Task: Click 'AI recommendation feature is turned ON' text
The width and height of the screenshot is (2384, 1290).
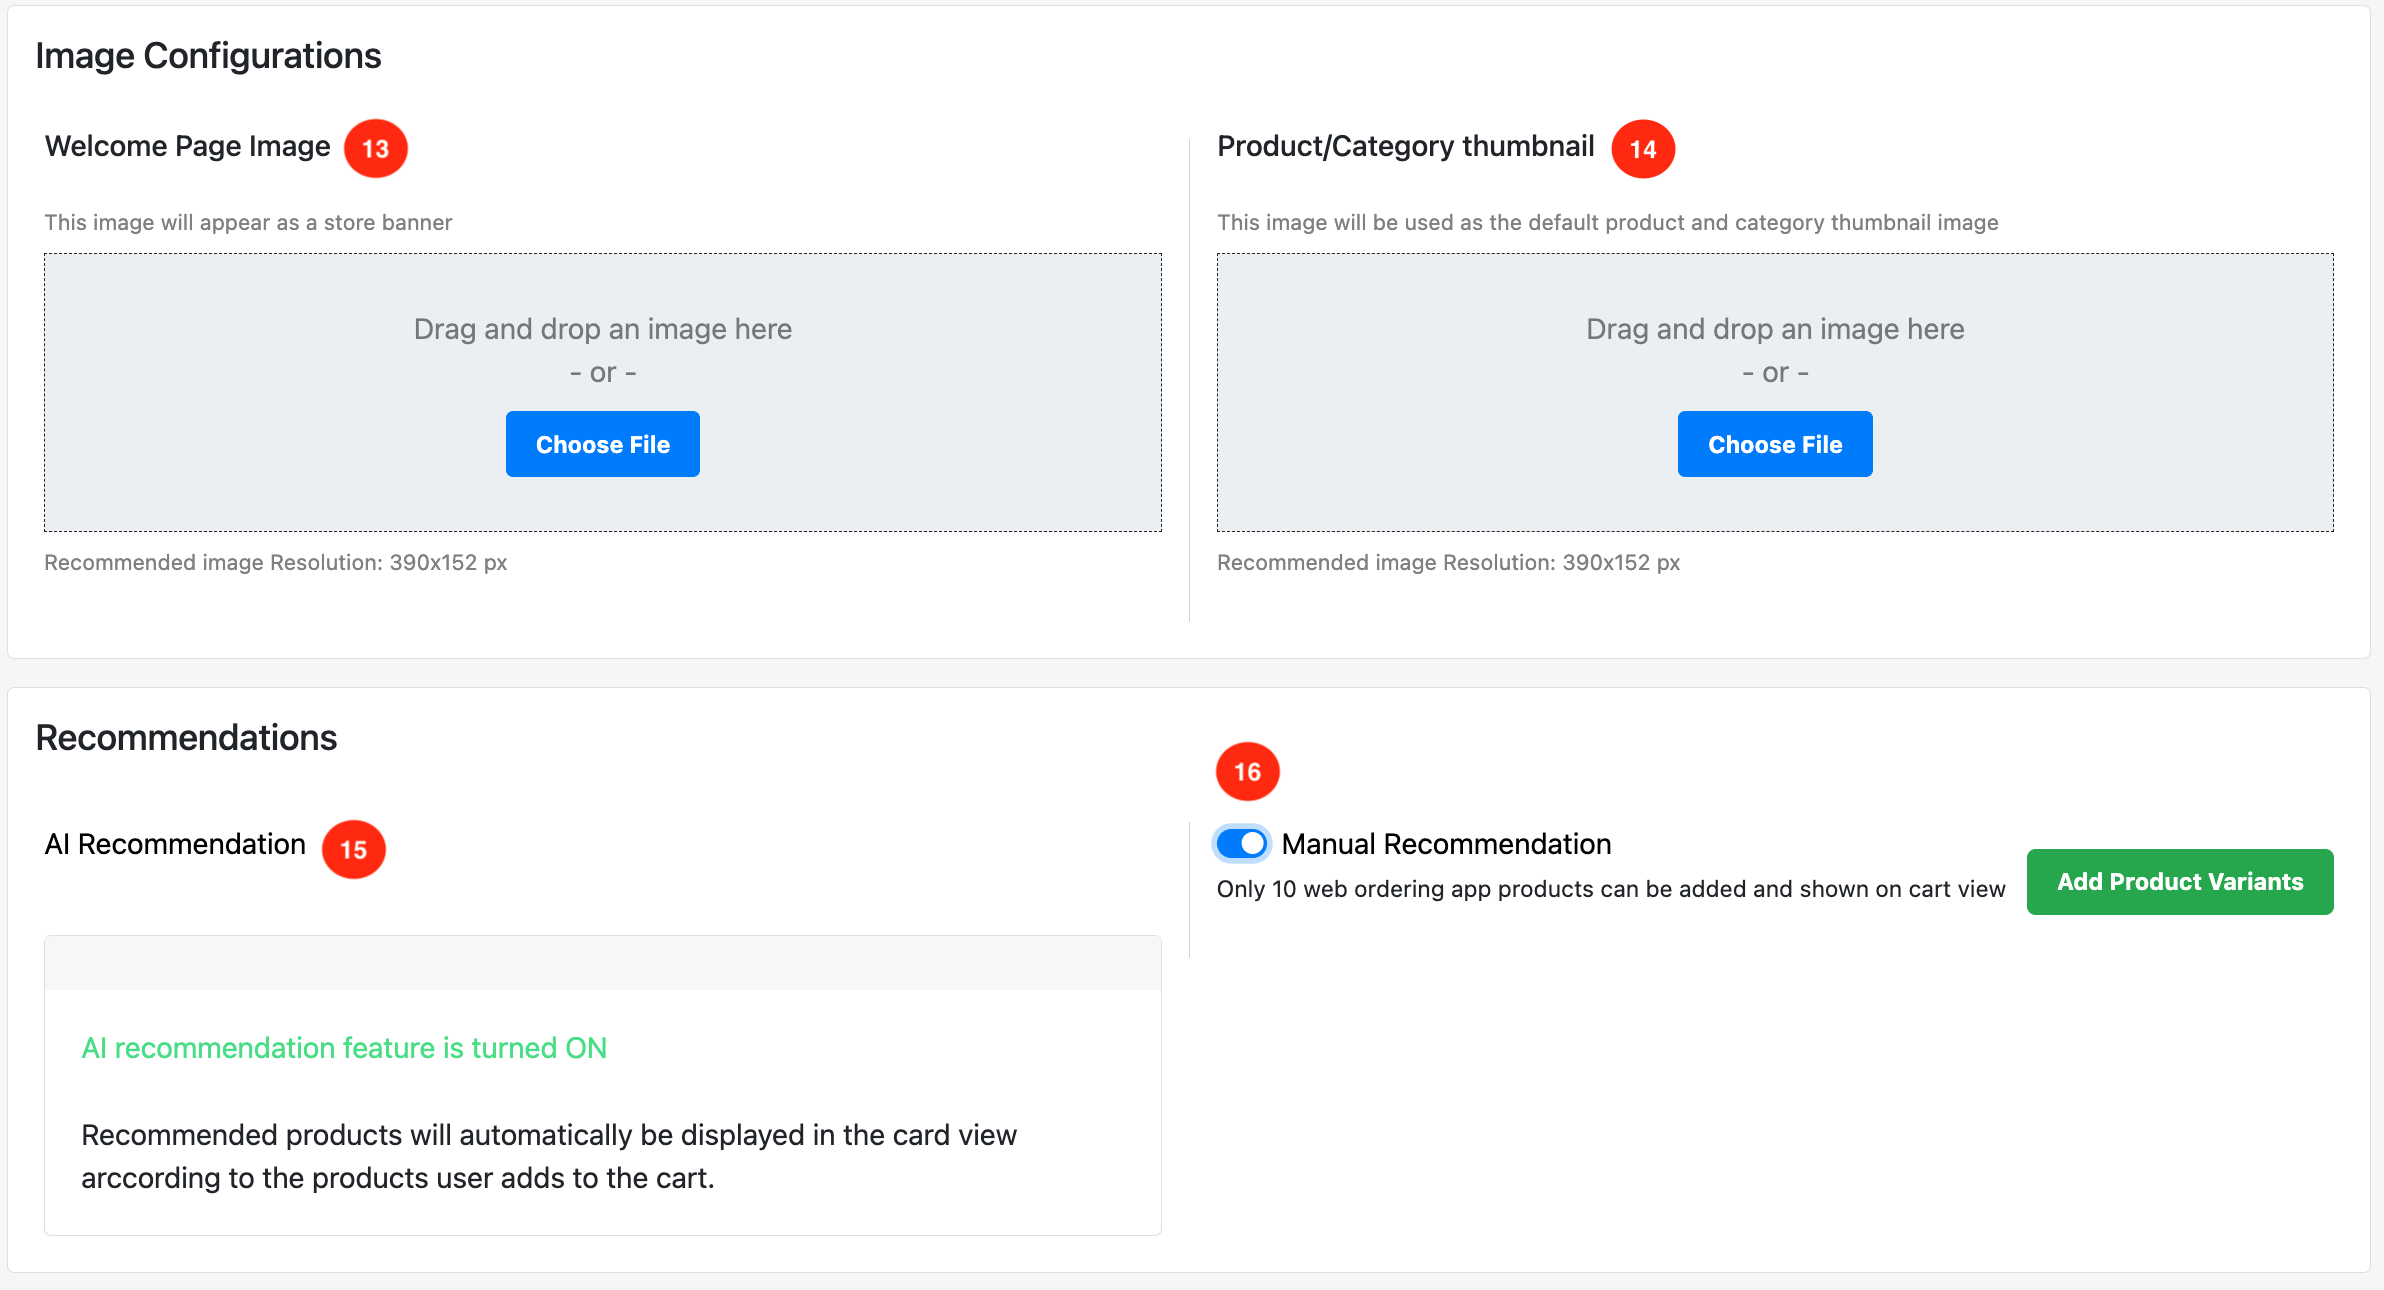Action: pos(344,1047)
